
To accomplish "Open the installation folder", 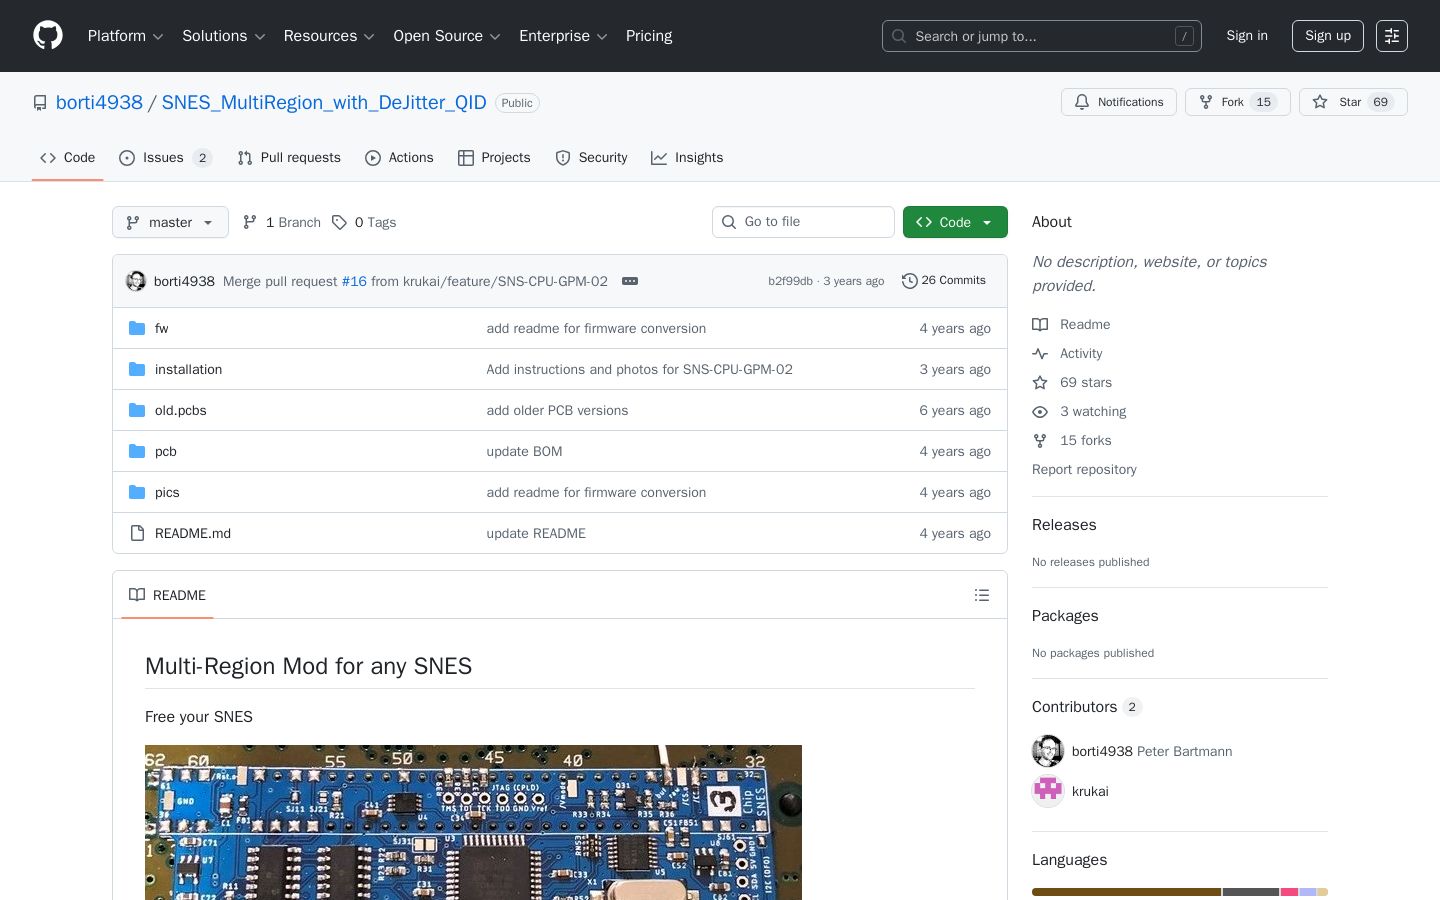I will click(x=188, y=369).
